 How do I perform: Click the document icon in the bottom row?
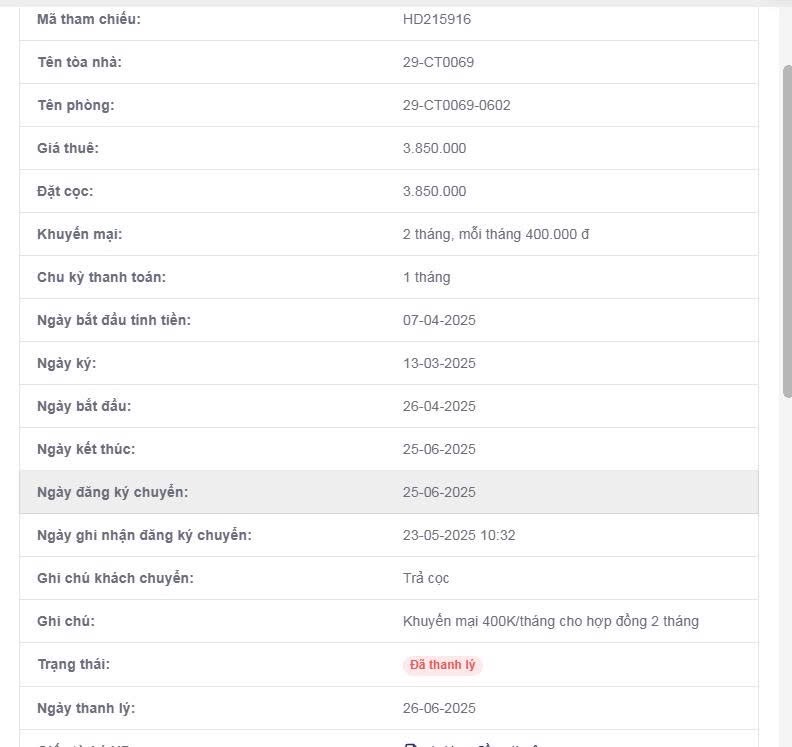409,744
